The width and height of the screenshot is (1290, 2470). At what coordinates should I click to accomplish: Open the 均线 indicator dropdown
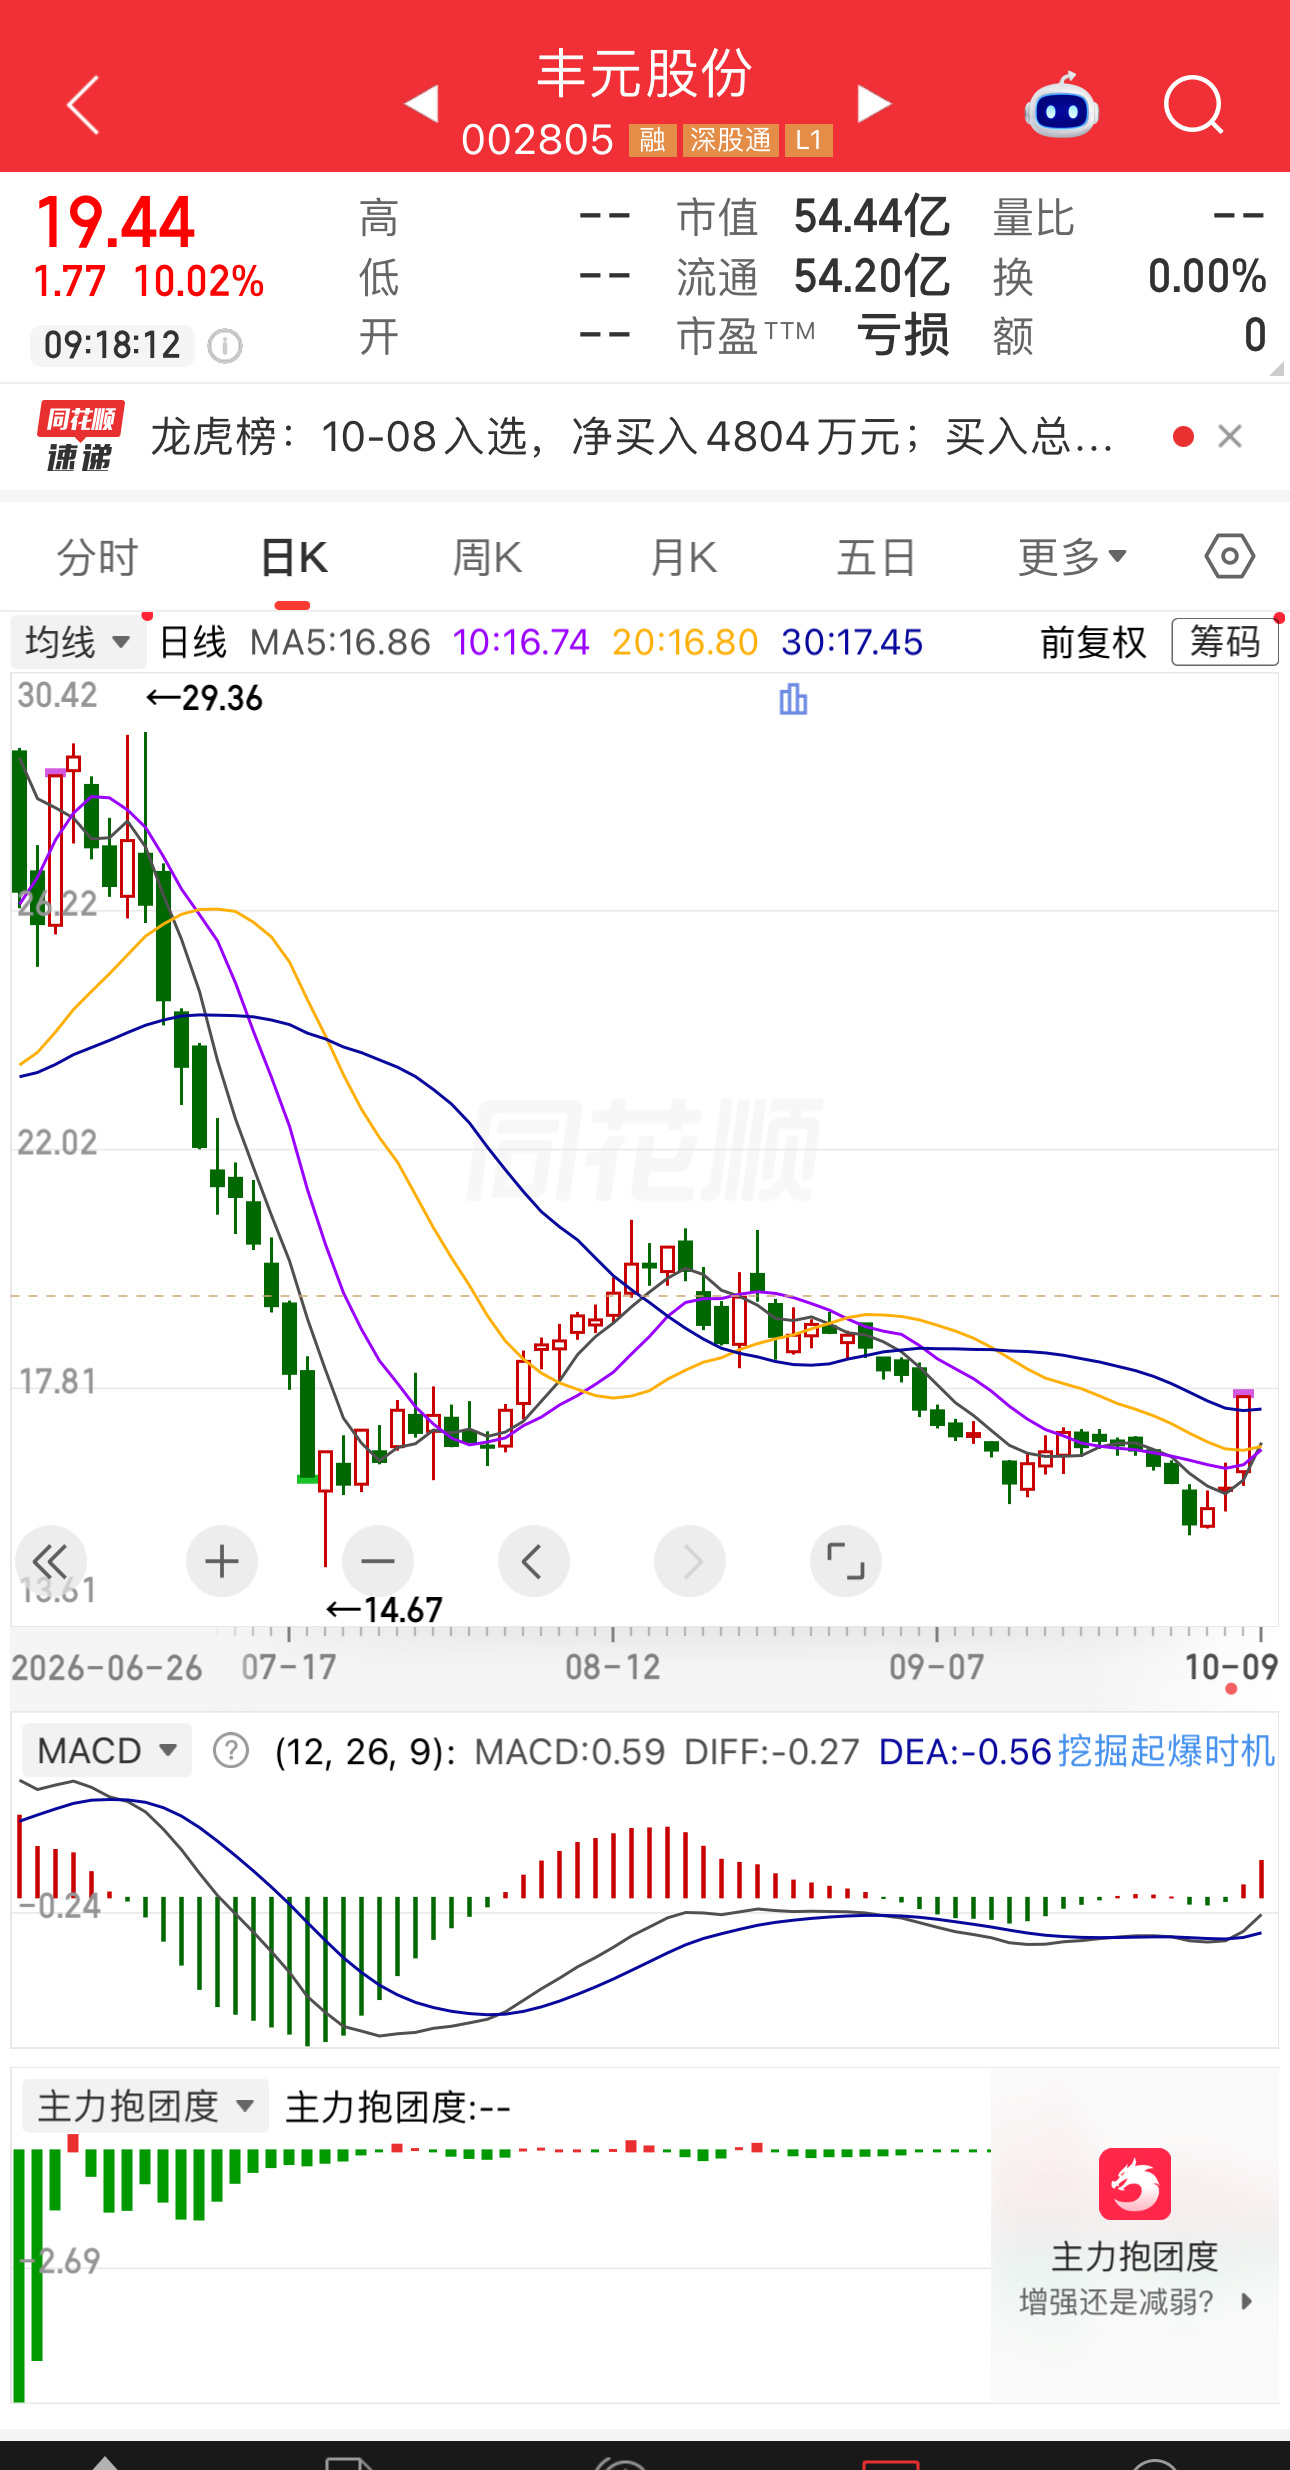pyautogui.click(x=78, y=642)
